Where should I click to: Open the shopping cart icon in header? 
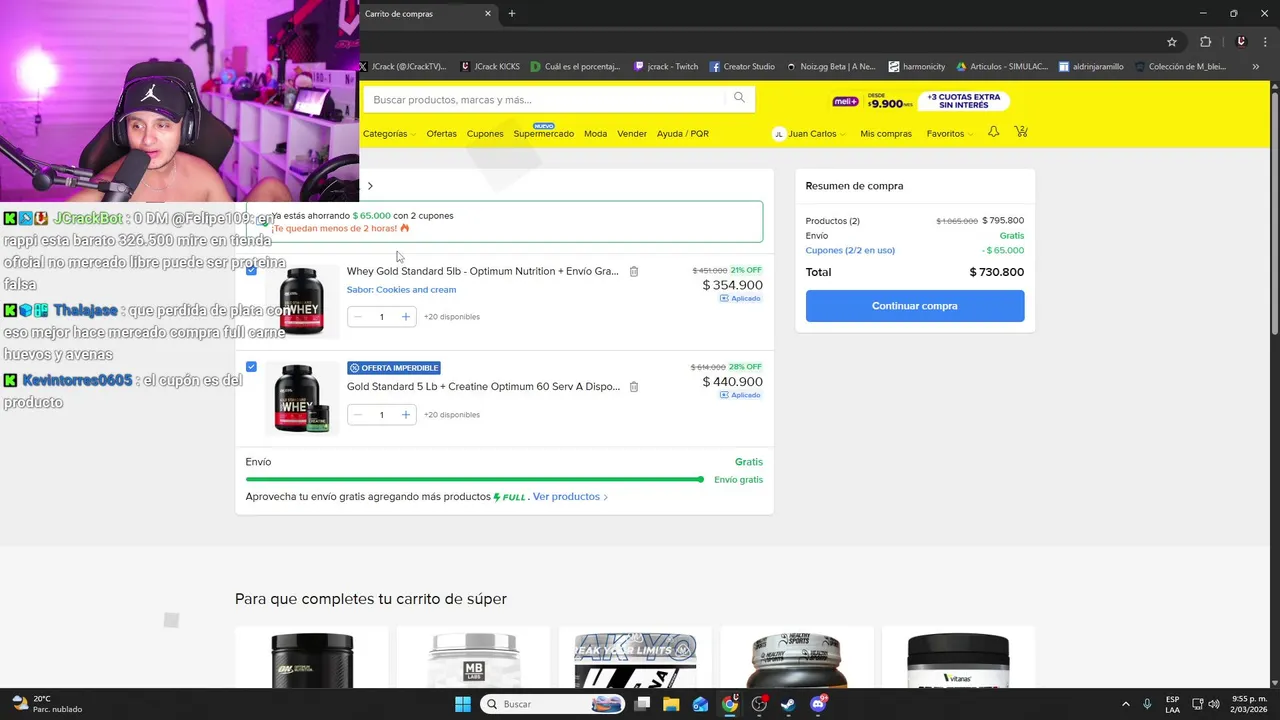(x=1021, y=132)
